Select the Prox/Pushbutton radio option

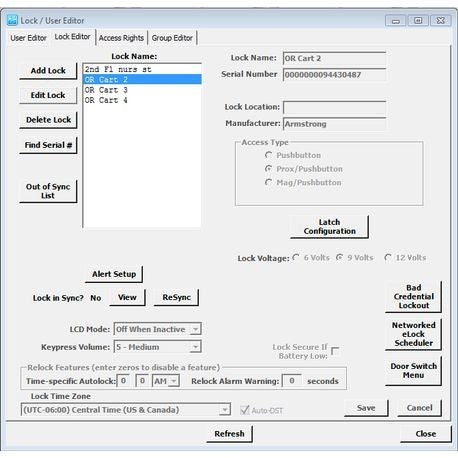(x=268, y=169)
